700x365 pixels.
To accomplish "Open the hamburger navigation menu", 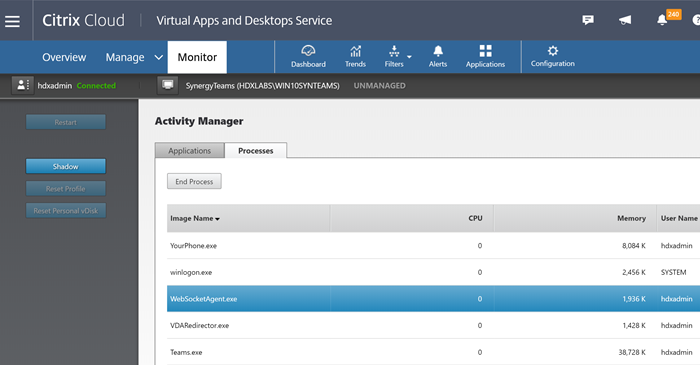I will point(12,21).
